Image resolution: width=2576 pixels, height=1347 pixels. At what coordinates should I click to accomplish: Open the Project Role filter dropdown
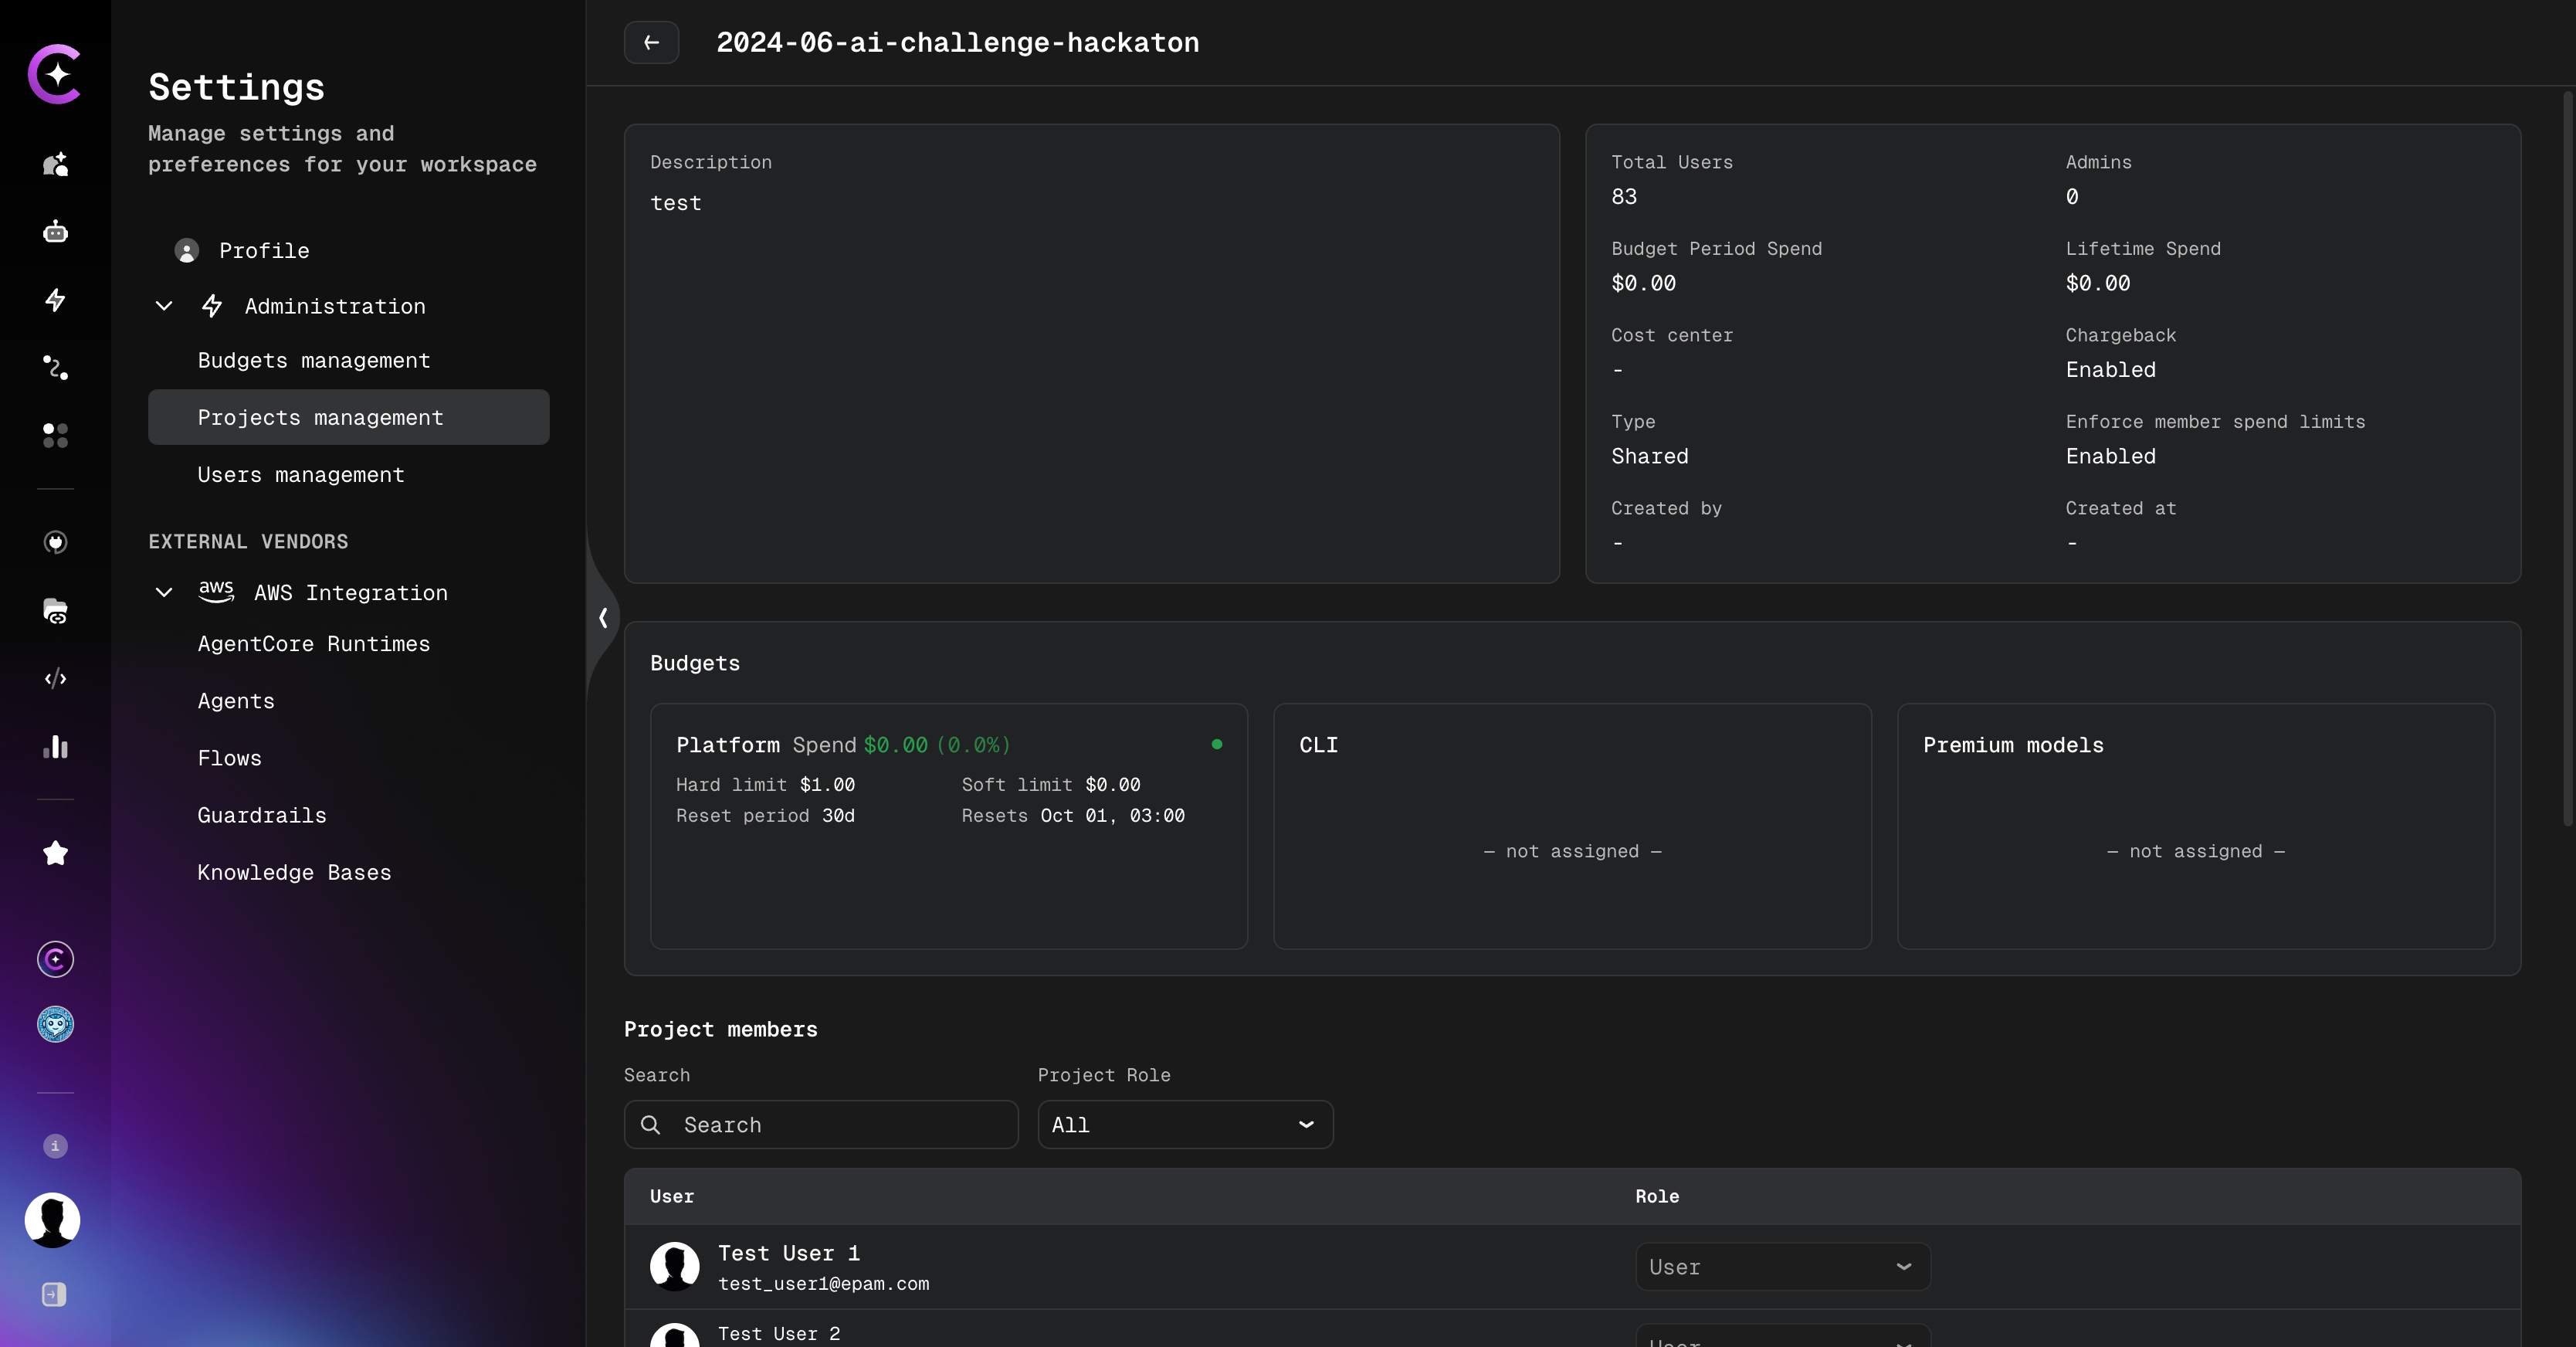pyautogui.click(x=1185, y=1125)
